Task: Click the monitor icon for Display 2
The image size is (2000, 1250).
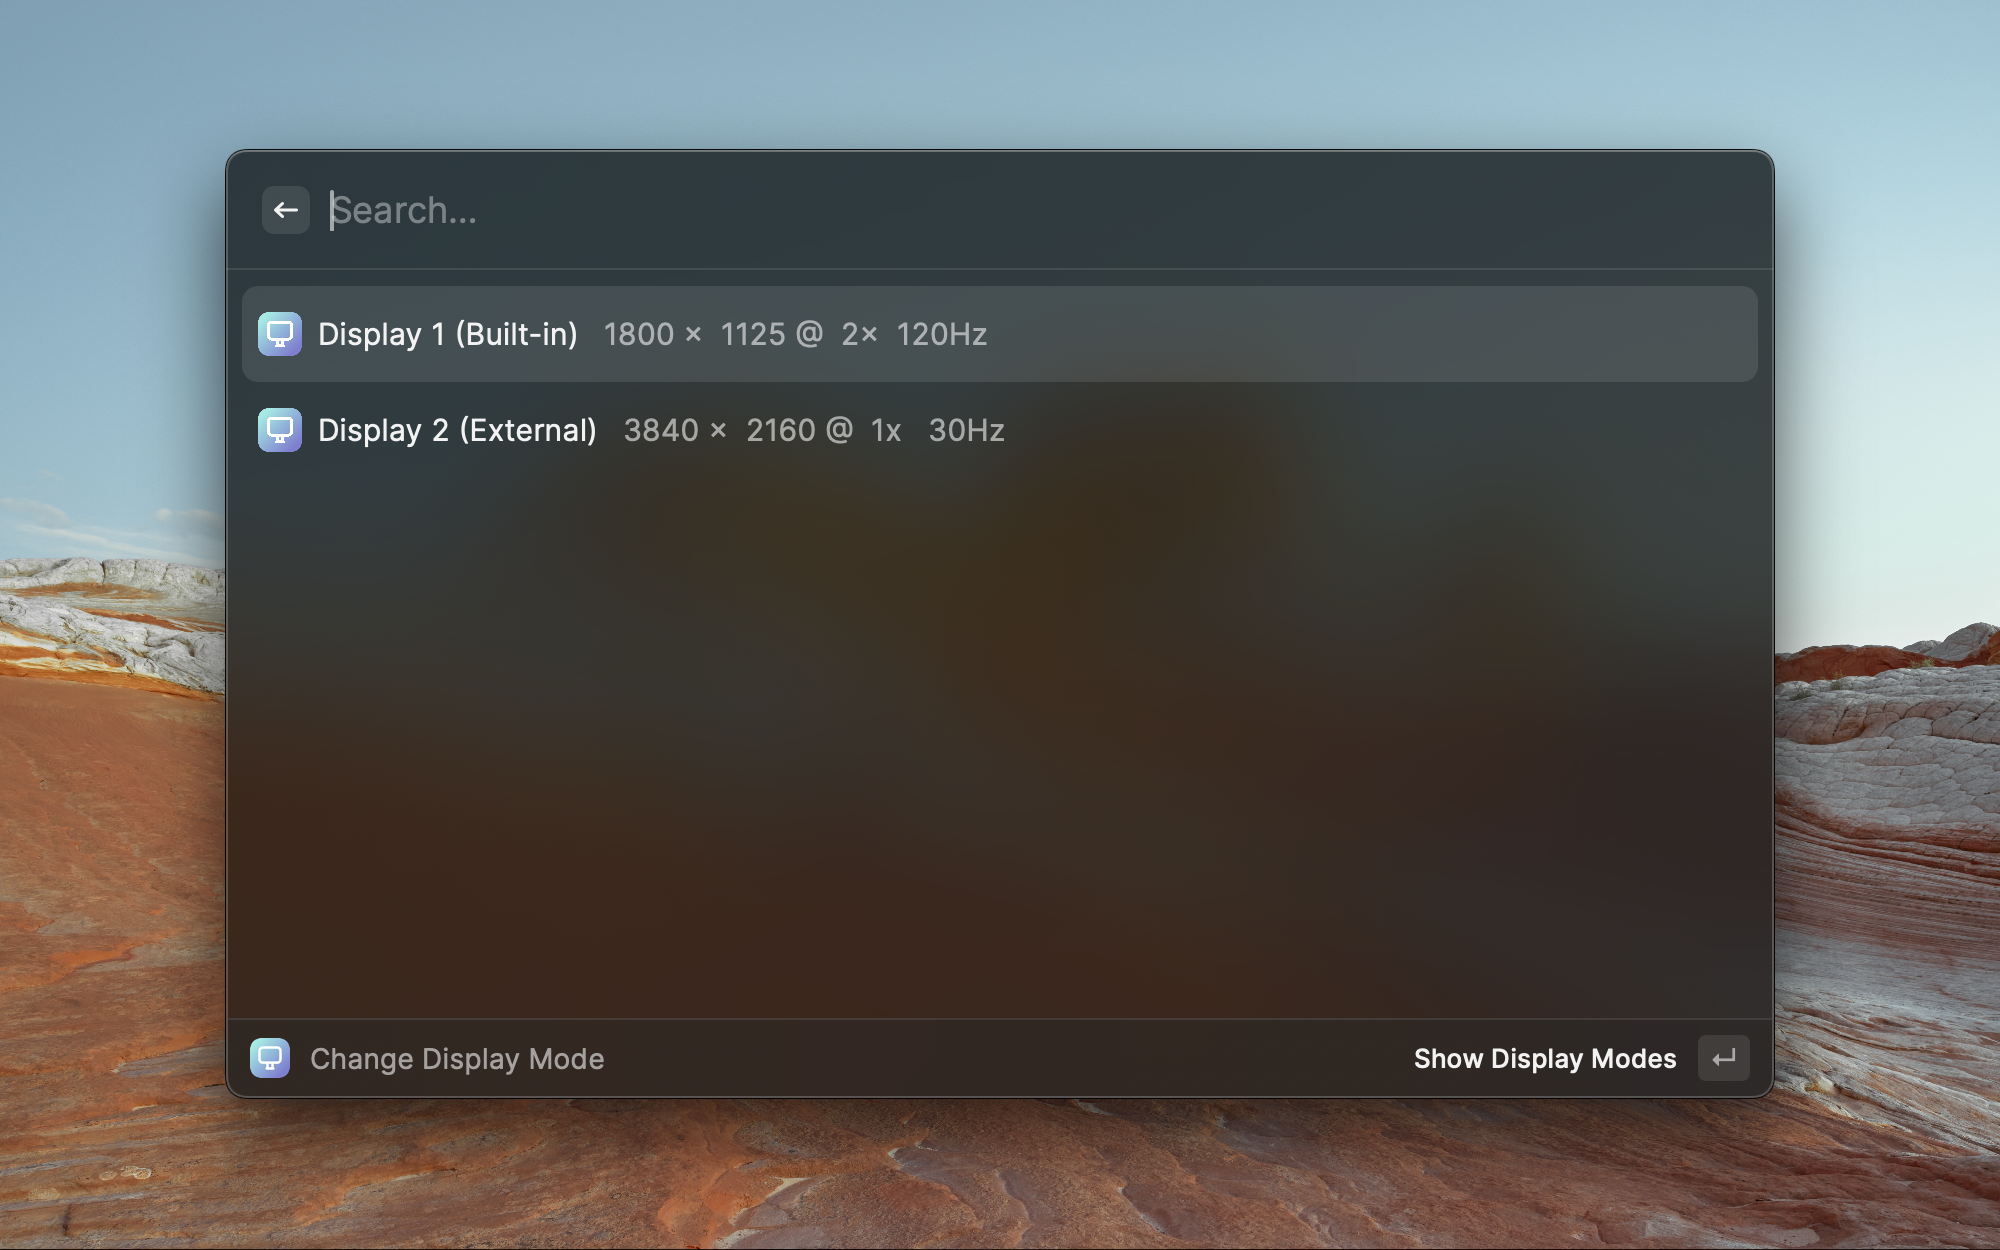Action: point(280,430)
